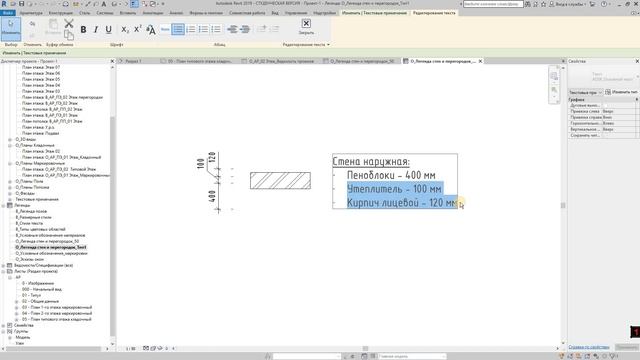Image resolution: width=640 pixels, height=360 pixels.
Task: Switch to the Разрез 1 view tab
Action: pos(133,61)
